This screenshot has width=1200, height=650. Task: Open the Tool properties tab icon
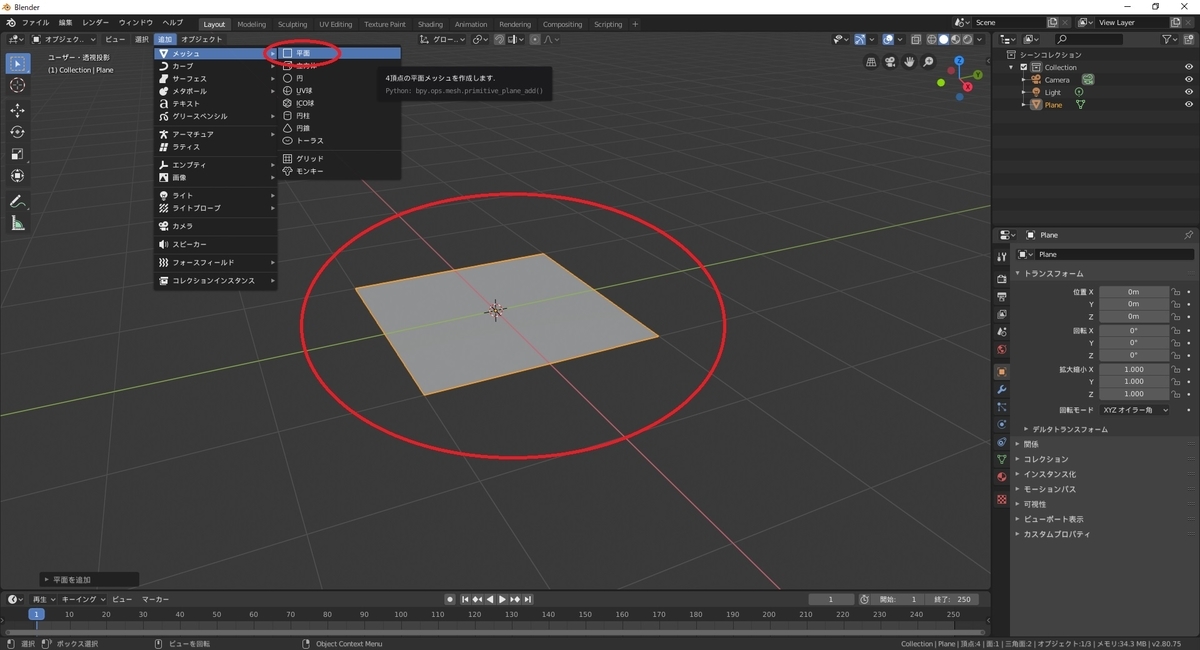1002,257
